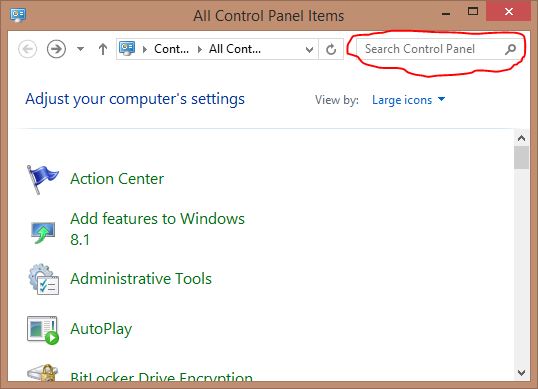
Task: Refresh the Control Panel view
Action: click(x=331, y=49)
